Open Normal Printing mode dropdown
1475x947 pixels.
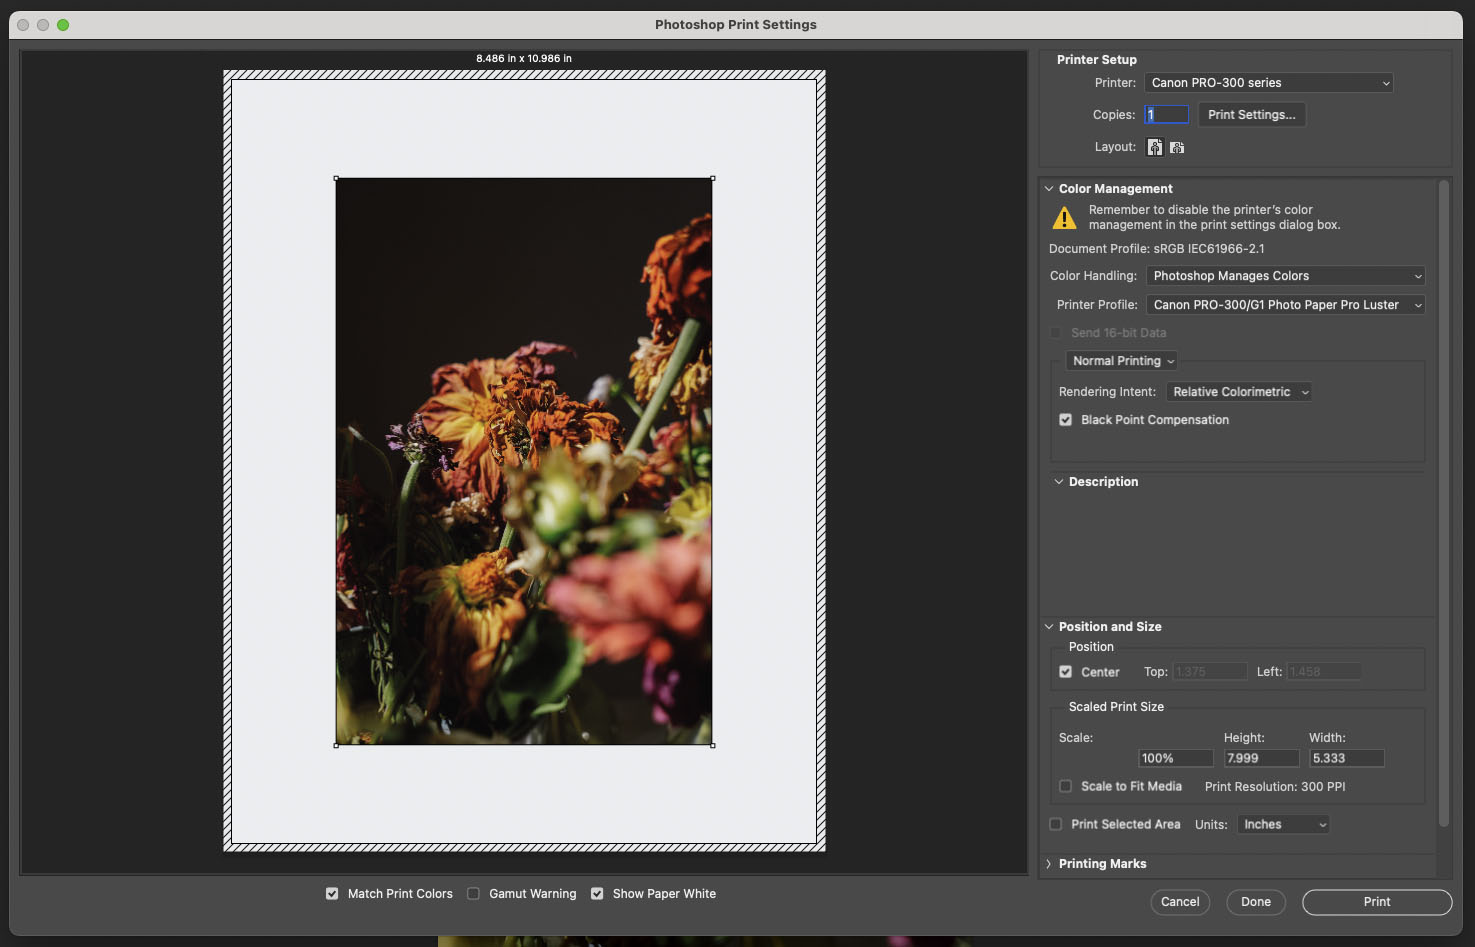coord(1123,361)
